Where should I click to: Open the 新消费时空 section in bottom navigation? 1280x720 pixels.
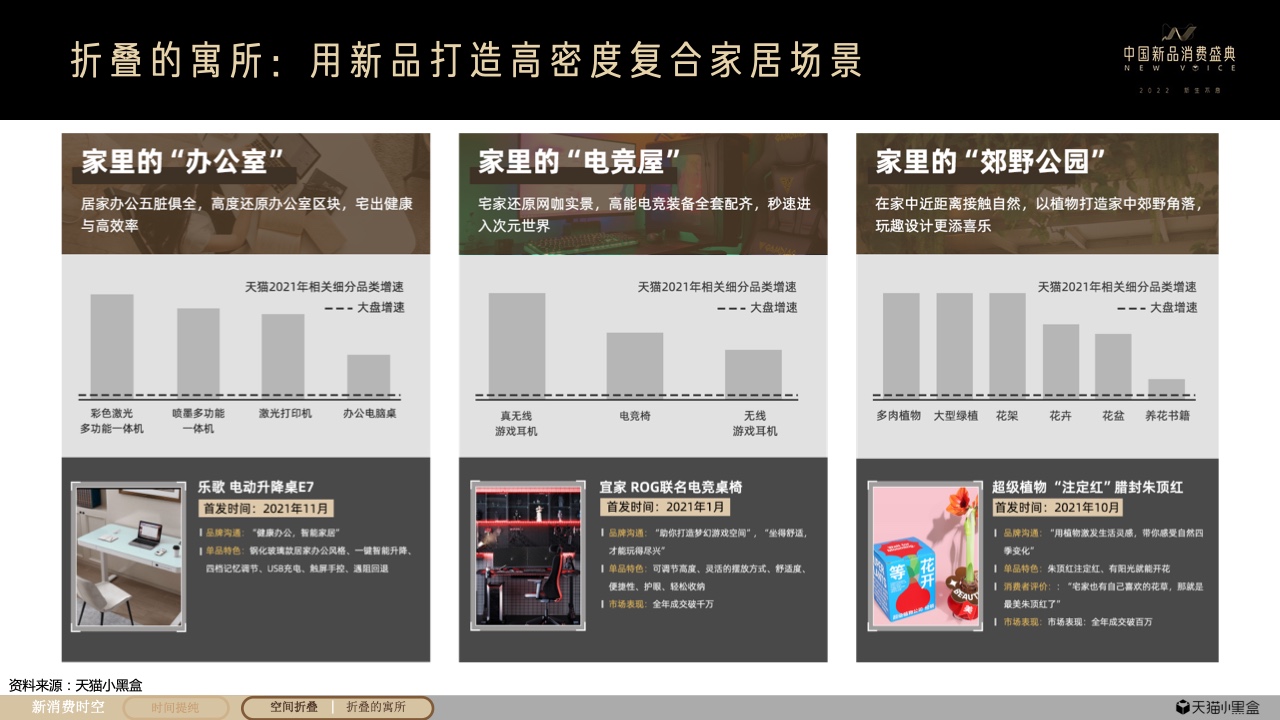click(x=67, y=707)
